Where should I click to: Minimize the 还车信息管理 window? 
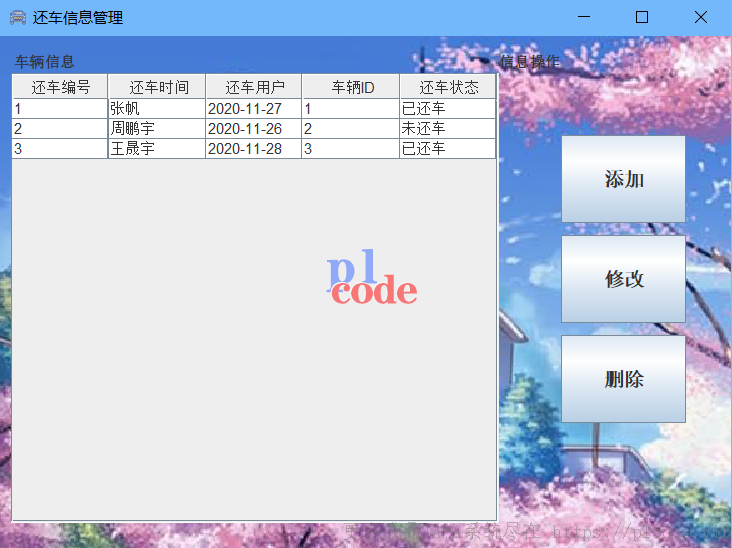pos(584,17)
